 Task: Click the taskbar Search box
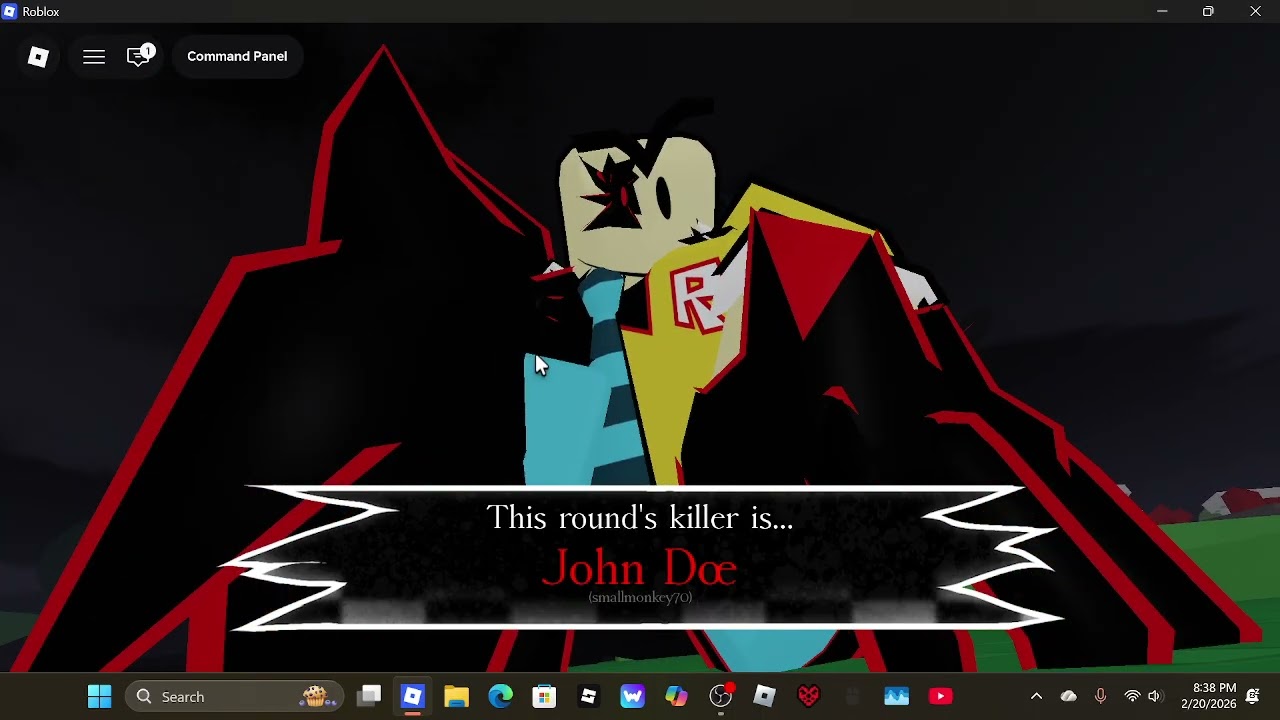235,697
